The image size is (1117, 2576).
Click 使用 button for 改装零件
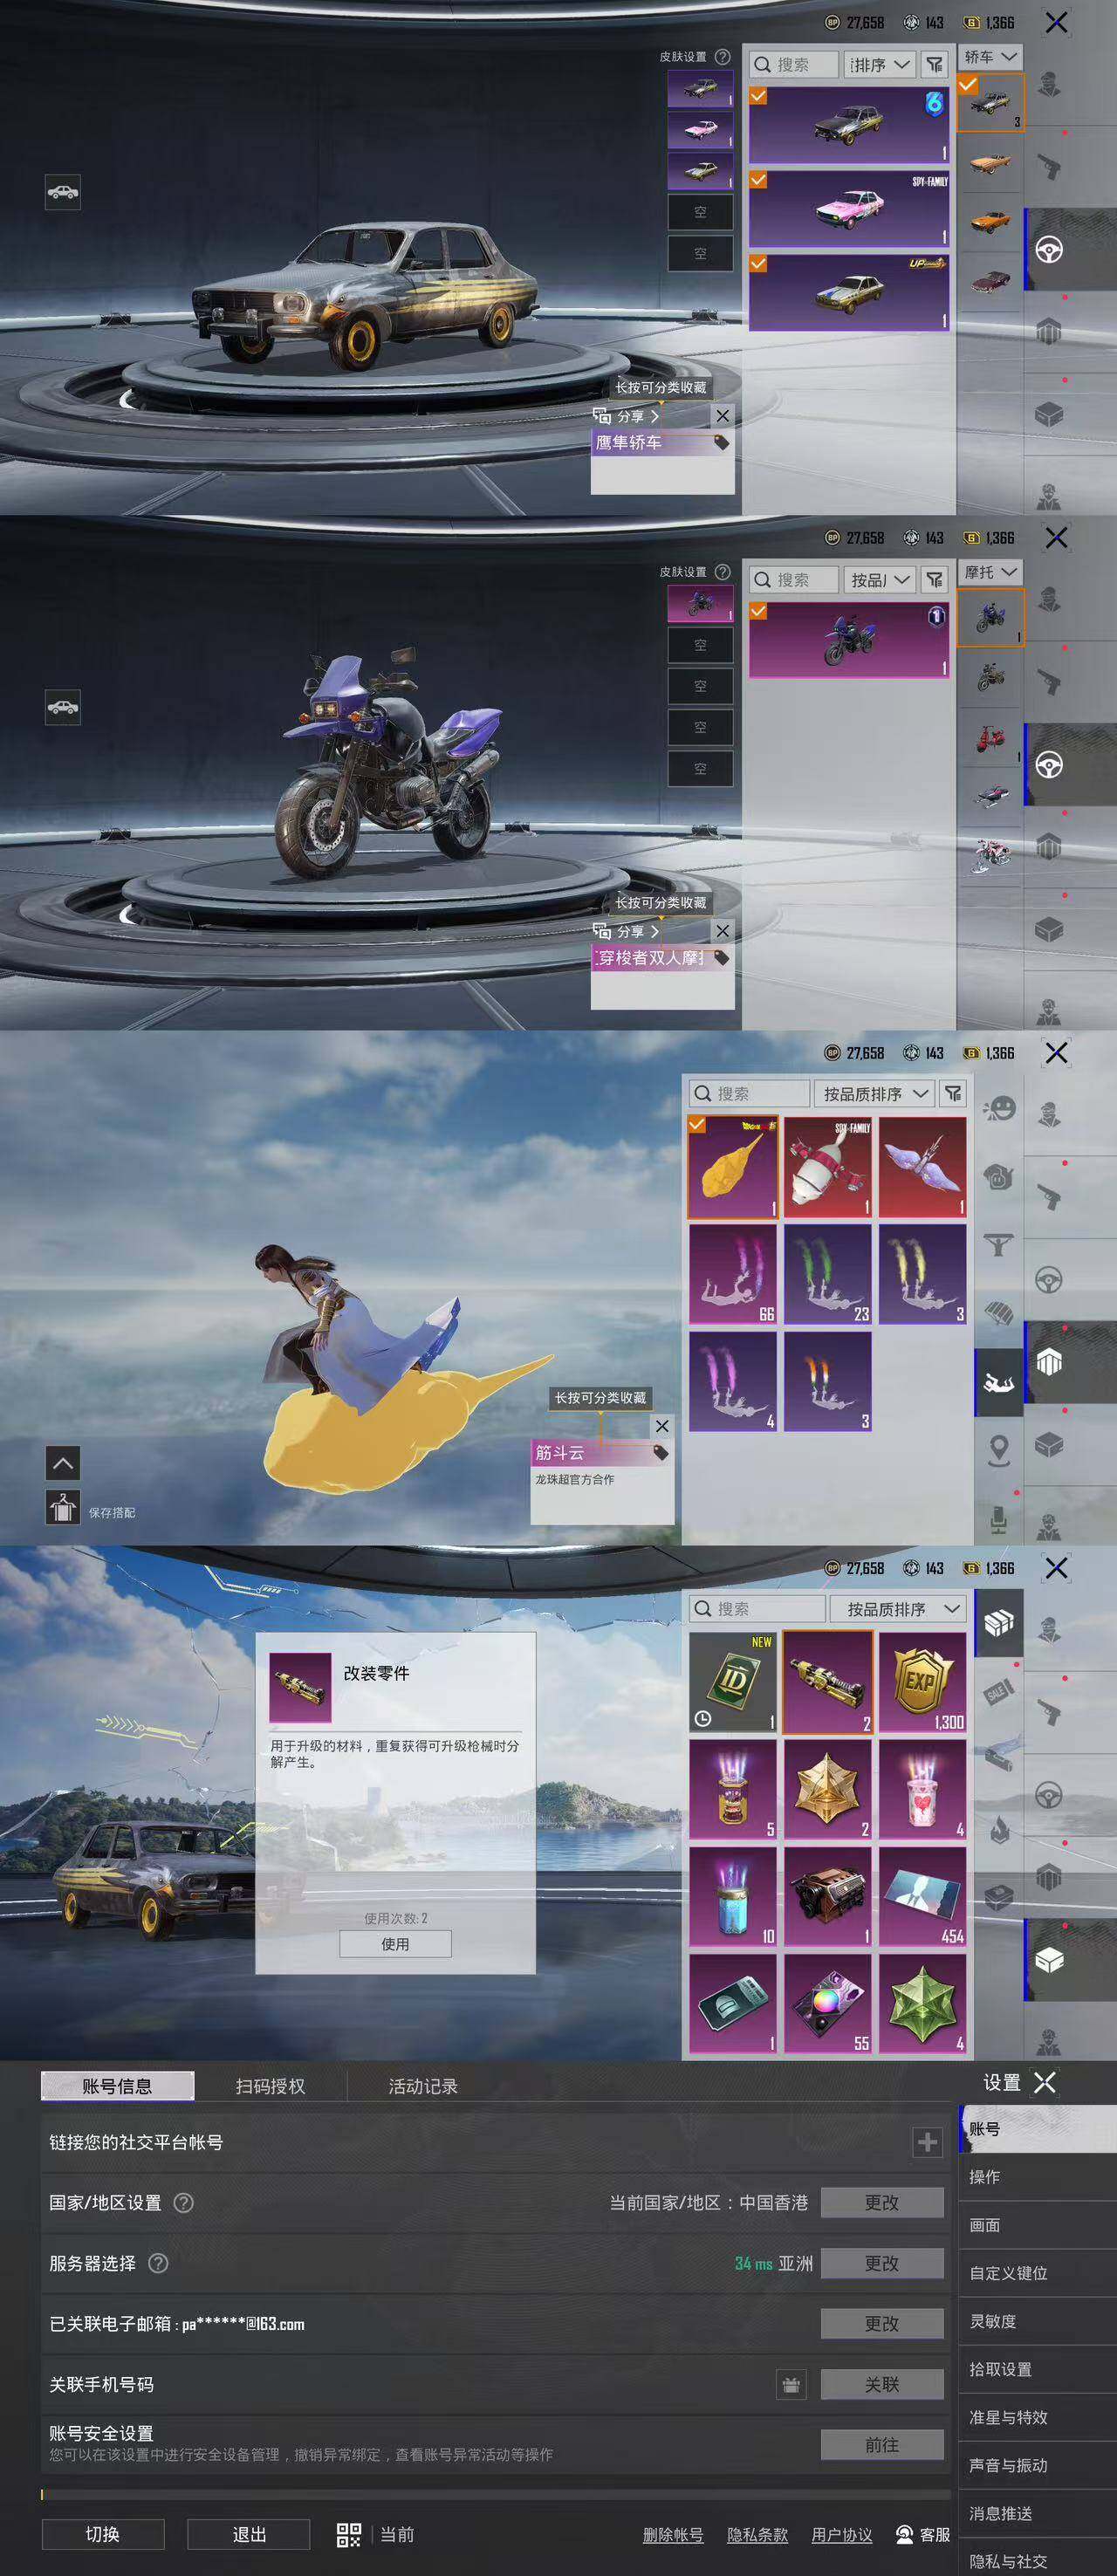(x=395, y=1944)
